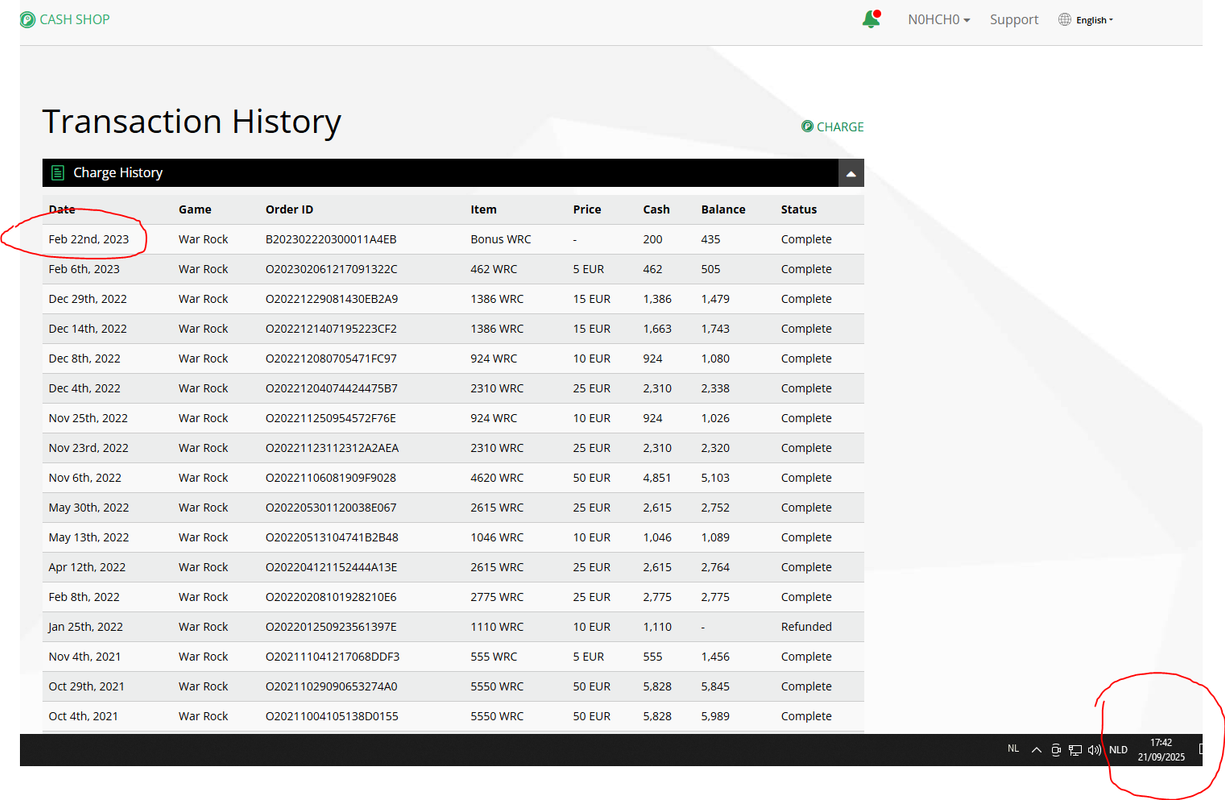Screen dimensions: 1225x800
Task: Select order ID O20220513104741B2B48
Action: (331, 538)
